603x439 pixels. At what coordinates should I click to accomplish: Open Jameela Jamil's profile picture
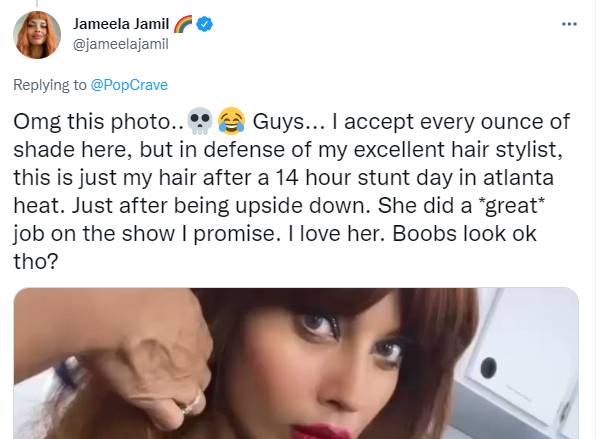click(x=37, y=35)
